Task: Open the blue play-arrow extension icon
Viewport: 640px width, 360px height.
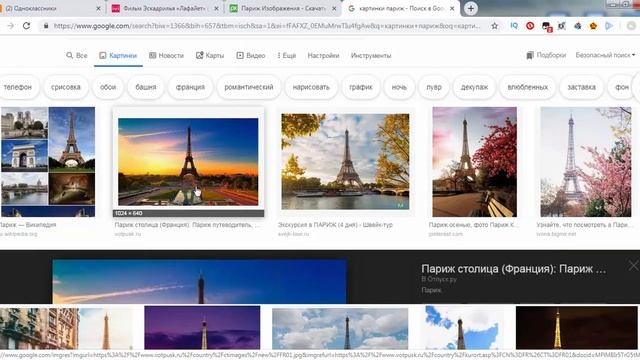Action: coord(609,26)
